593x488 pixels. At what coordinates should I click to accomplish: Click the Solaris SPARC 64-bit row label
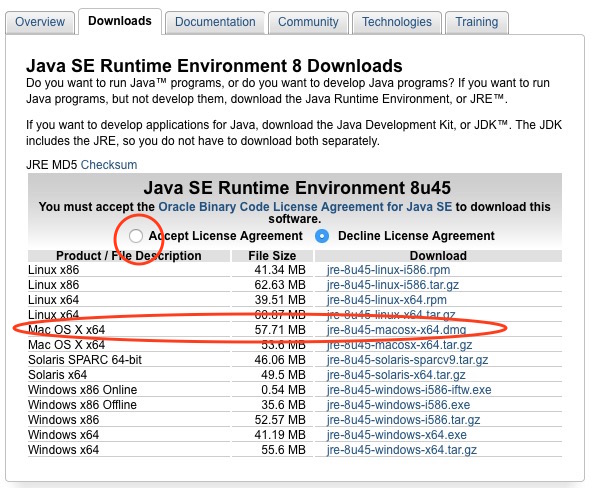pos(85,360)
